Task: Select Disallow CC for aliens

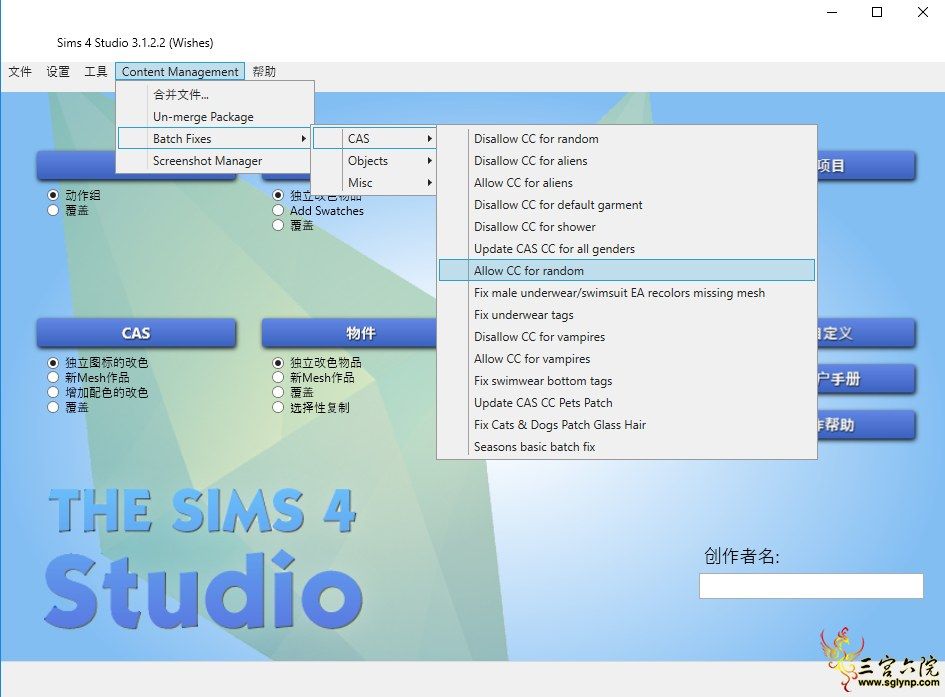Action: pos(627,161)
